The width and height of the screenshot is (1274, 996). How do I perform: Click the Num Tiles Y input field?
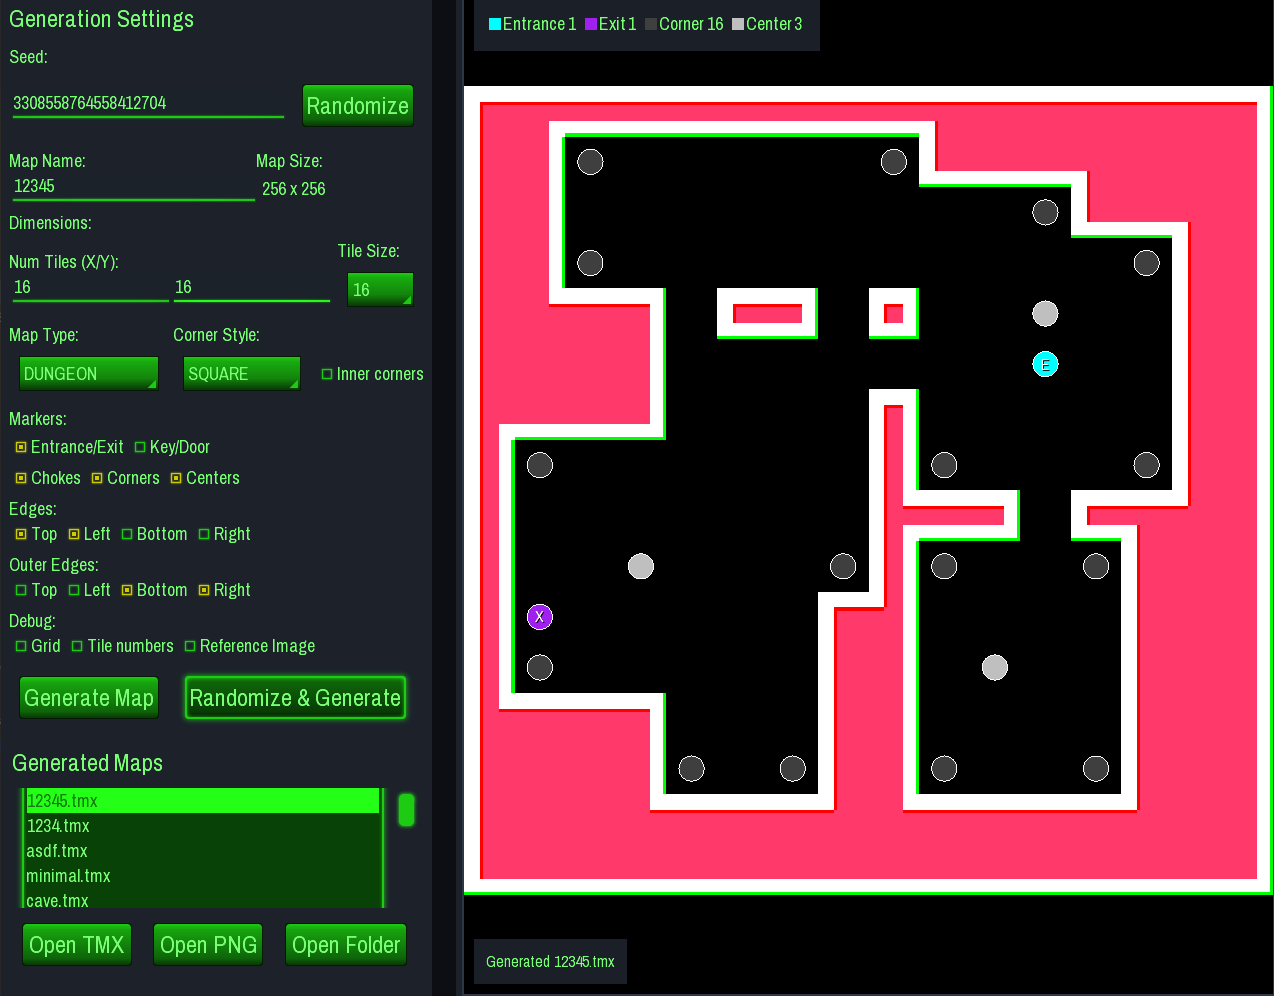pyautogui.click(x=252, y=288)
